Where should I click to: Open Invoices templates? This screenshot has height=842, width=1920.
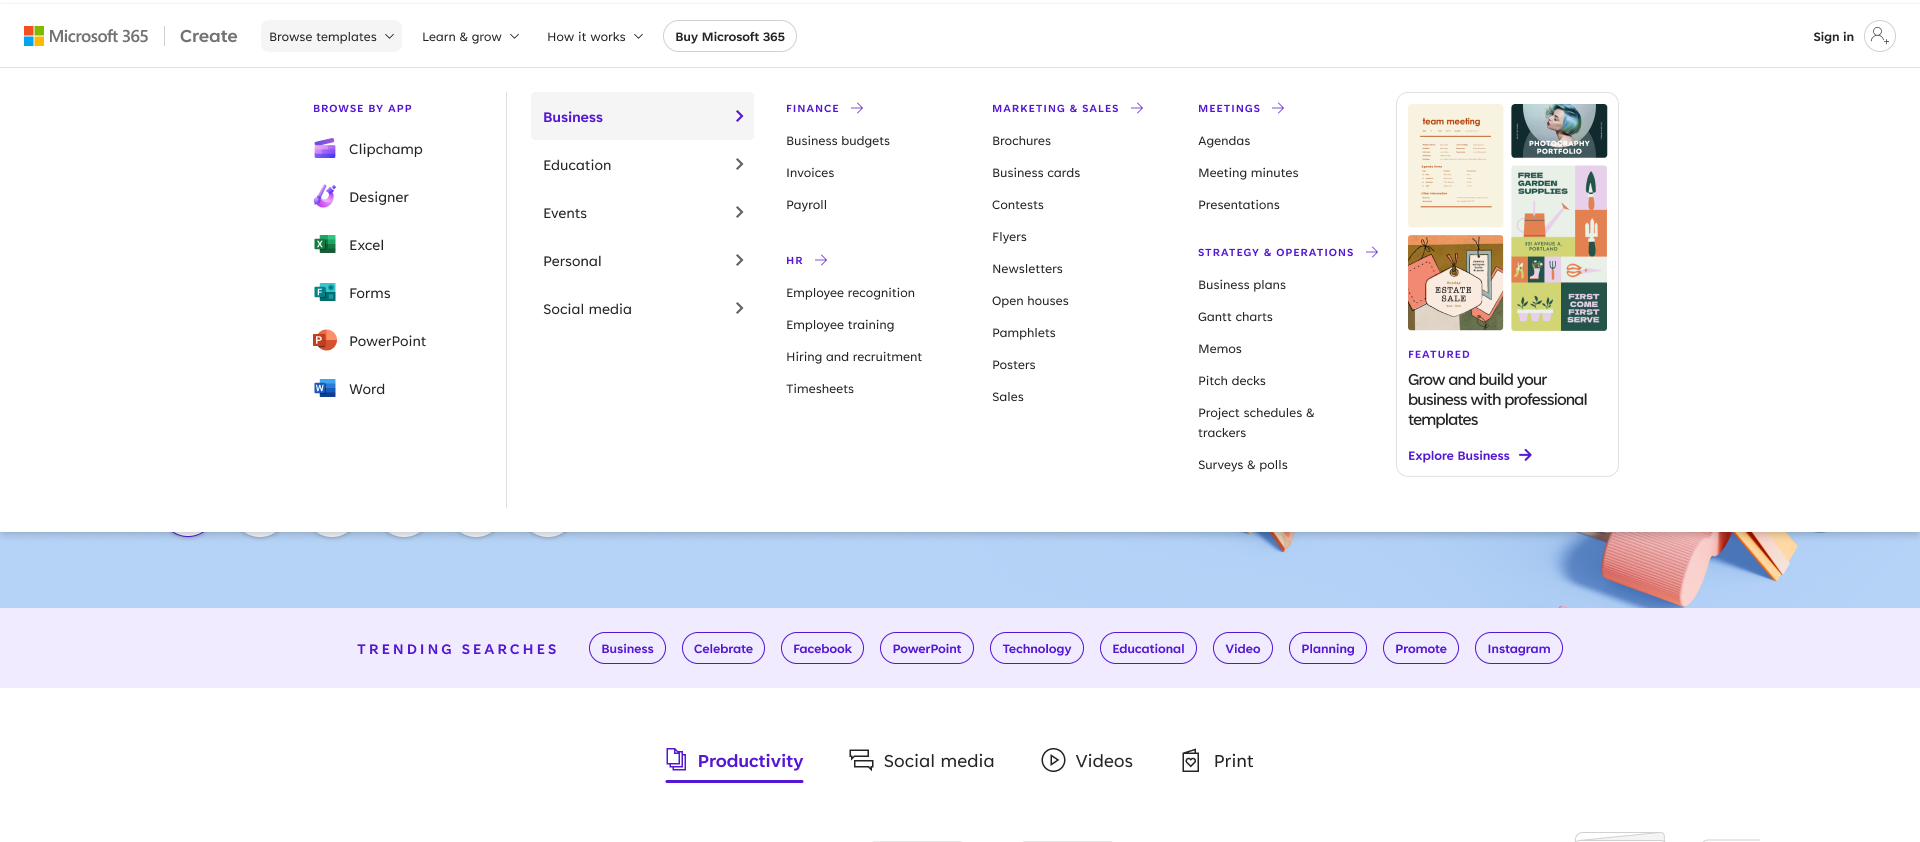click(x=810, y=173)
